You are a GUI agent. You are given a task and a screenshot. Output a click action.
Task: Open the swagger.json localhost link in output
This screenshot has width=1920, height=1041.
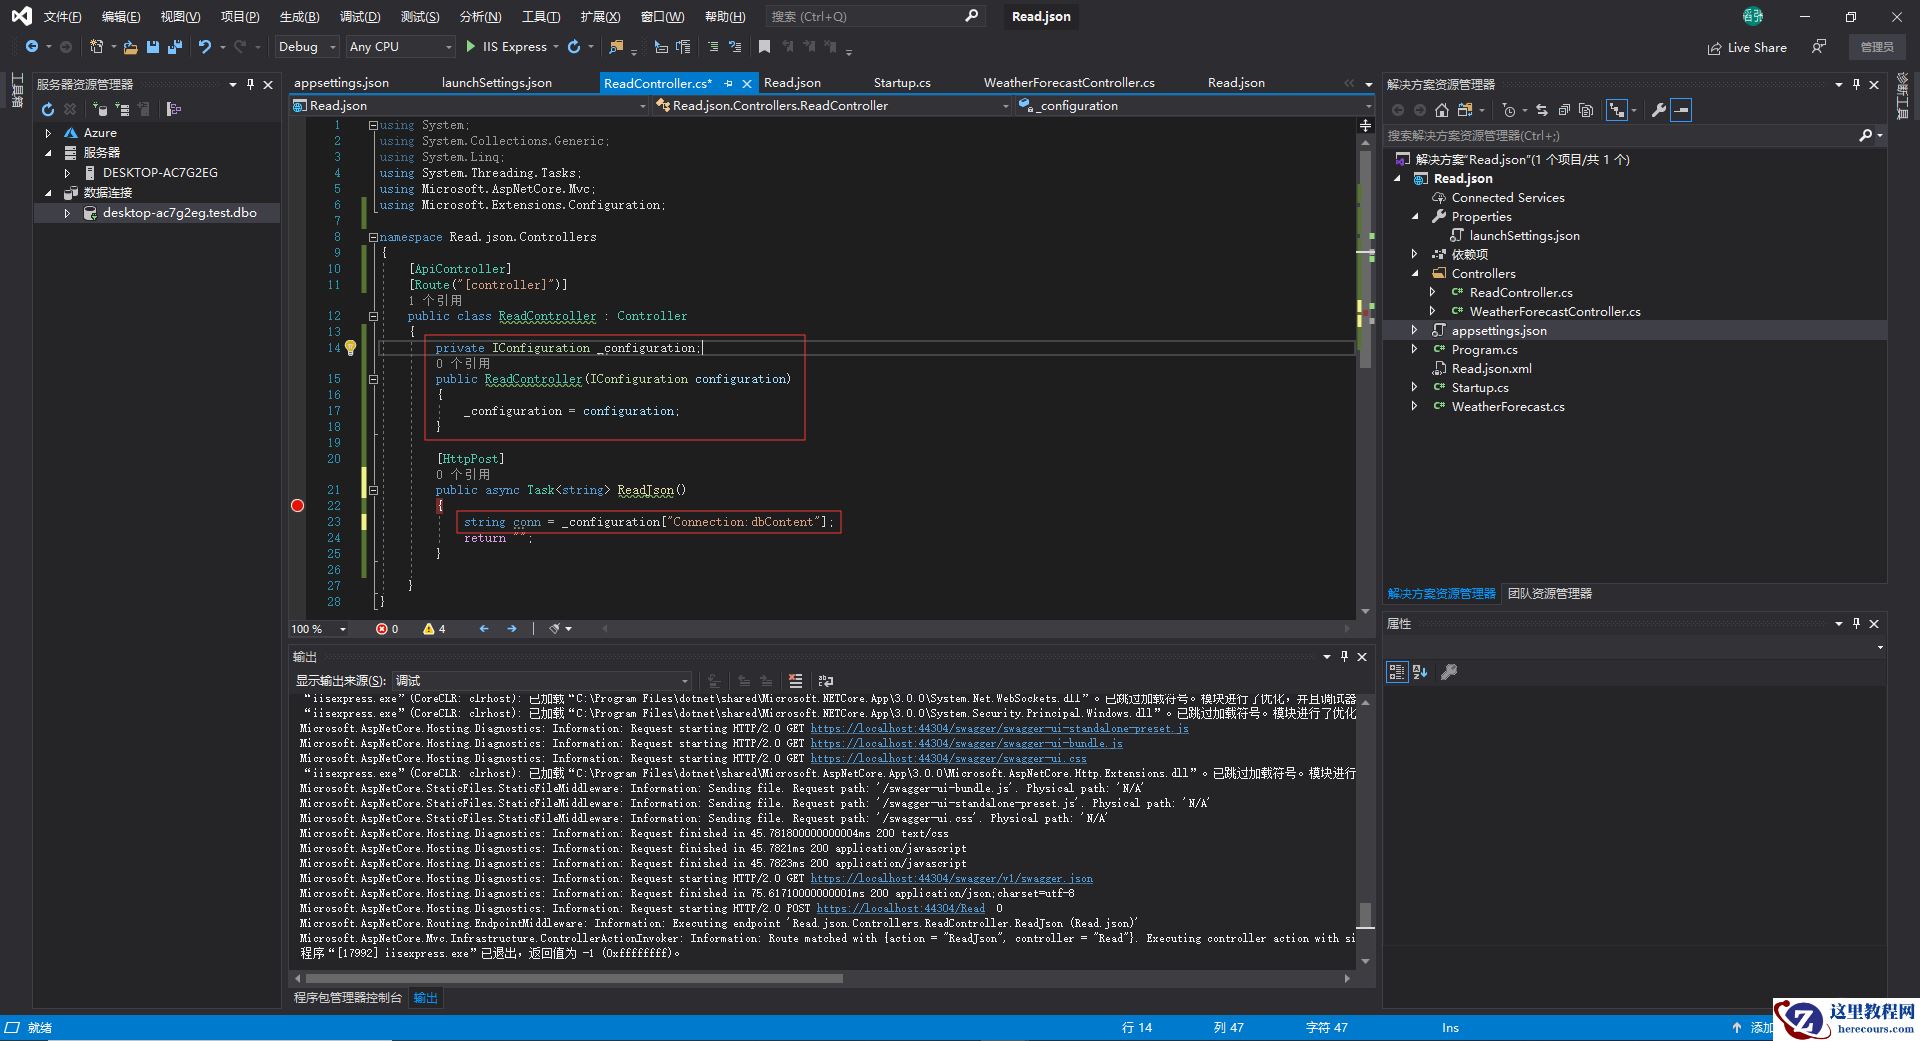(951, 879)
